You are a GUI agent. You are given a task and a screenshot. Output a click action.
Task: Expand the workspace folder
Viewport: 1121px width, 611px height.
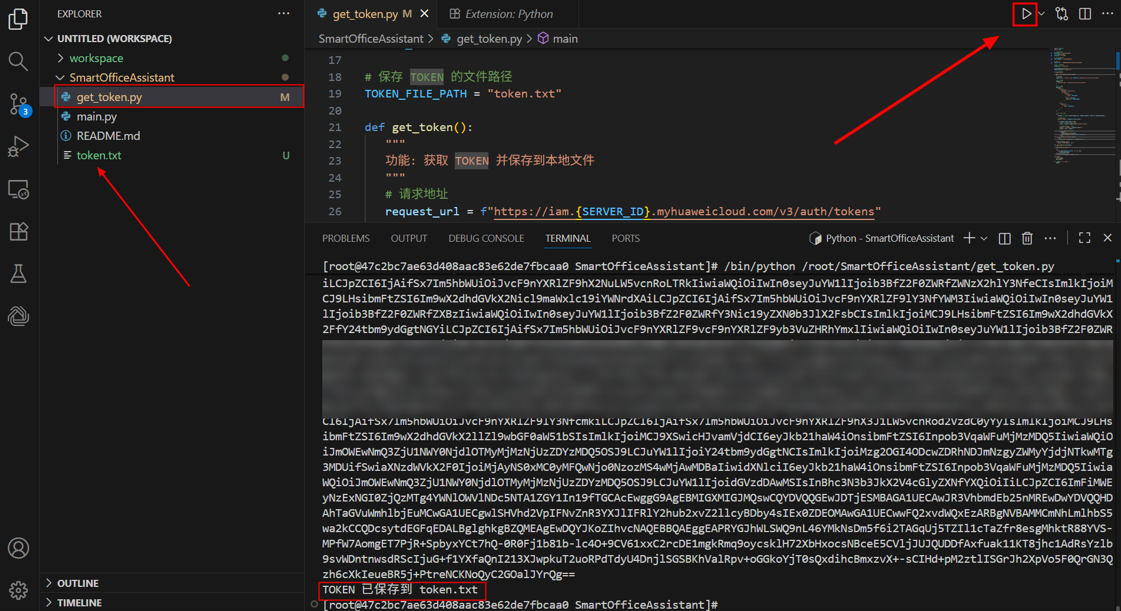tap(96, 58)
